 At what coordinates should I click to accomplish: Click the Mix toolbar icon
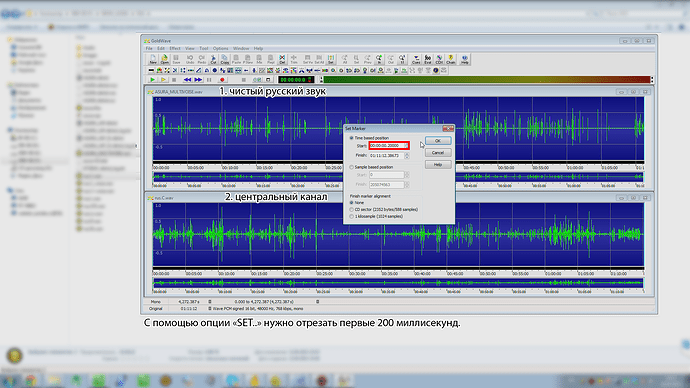[x=259, y=59]
